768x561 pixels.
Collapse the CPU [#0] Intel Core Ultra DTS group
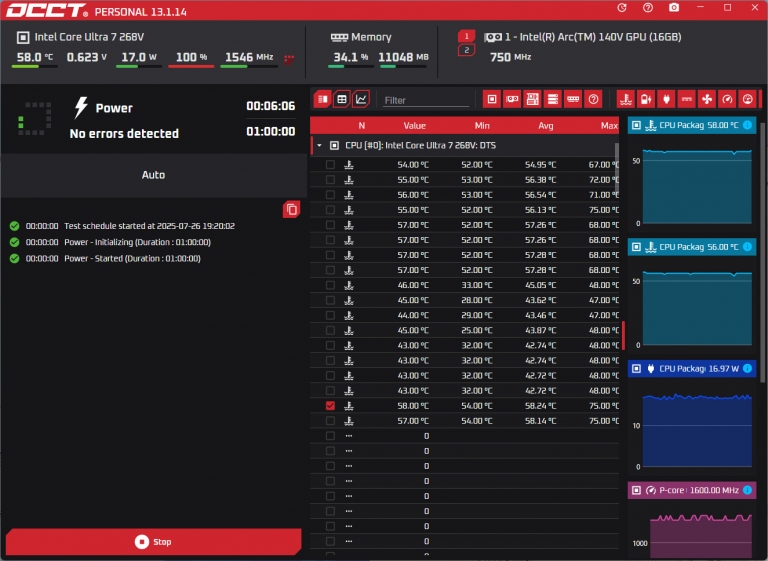[x=319, y=146]
